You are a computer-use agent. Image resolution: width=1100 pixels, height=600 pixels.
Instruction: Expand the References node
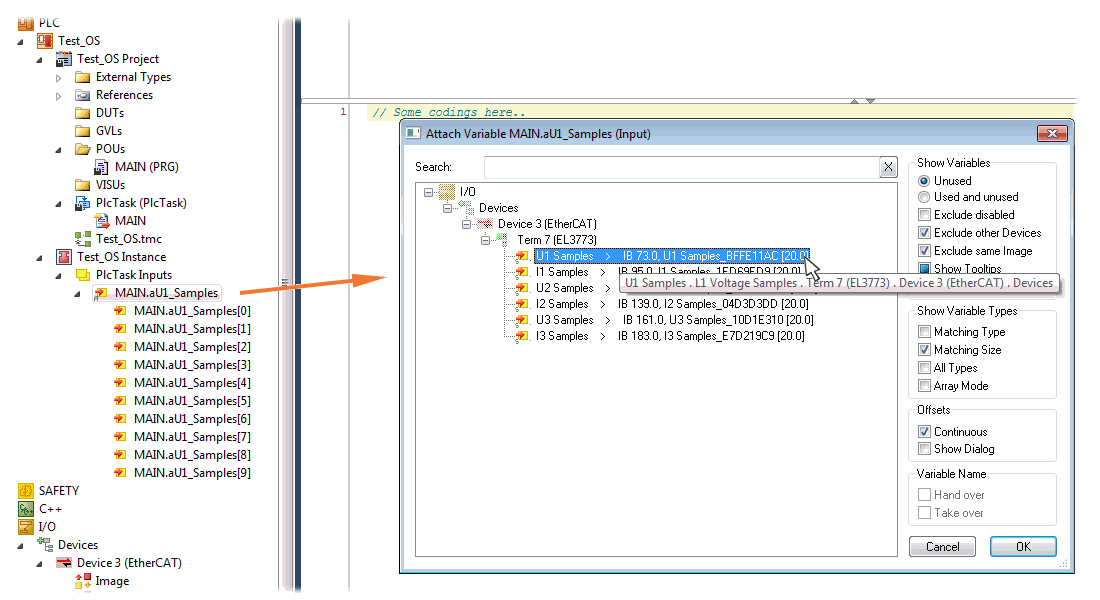click(x=59, y=96)
